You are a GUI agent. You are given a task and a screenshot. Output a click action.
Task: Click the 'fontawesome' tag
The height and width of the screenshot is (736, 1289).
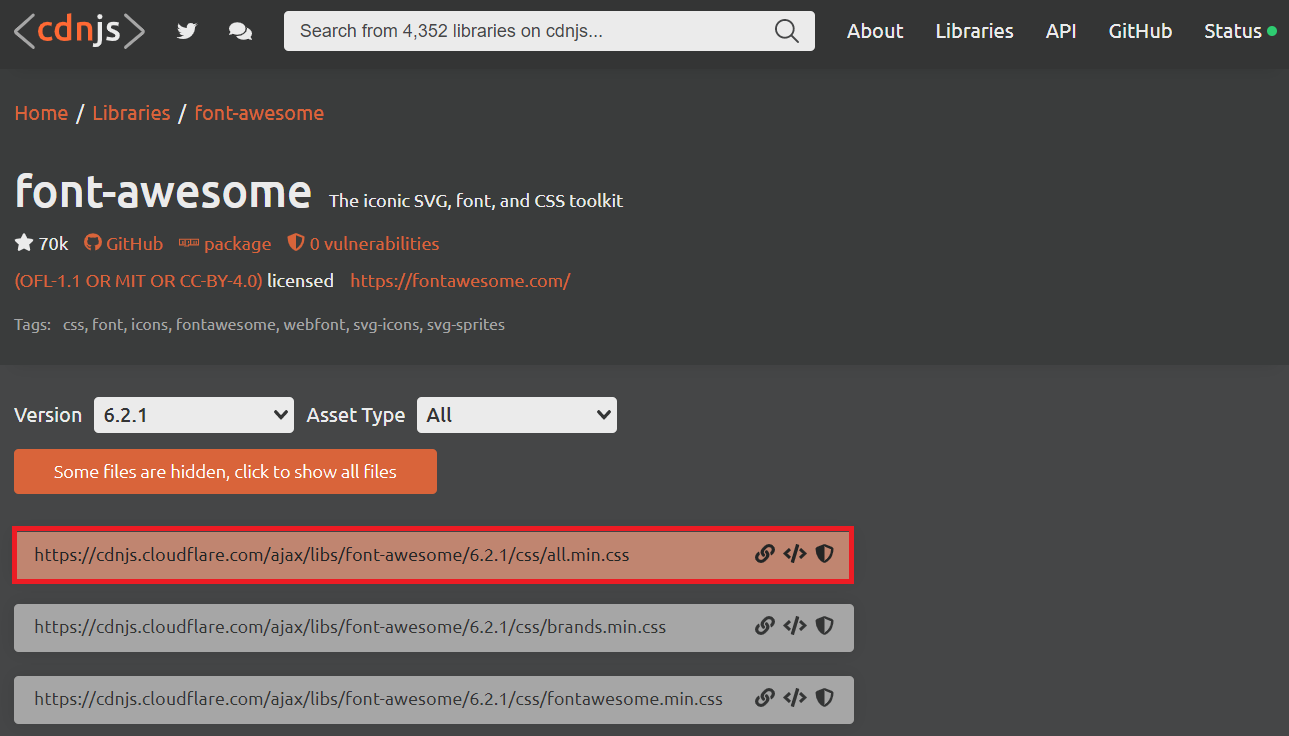(x=225, y=324)
